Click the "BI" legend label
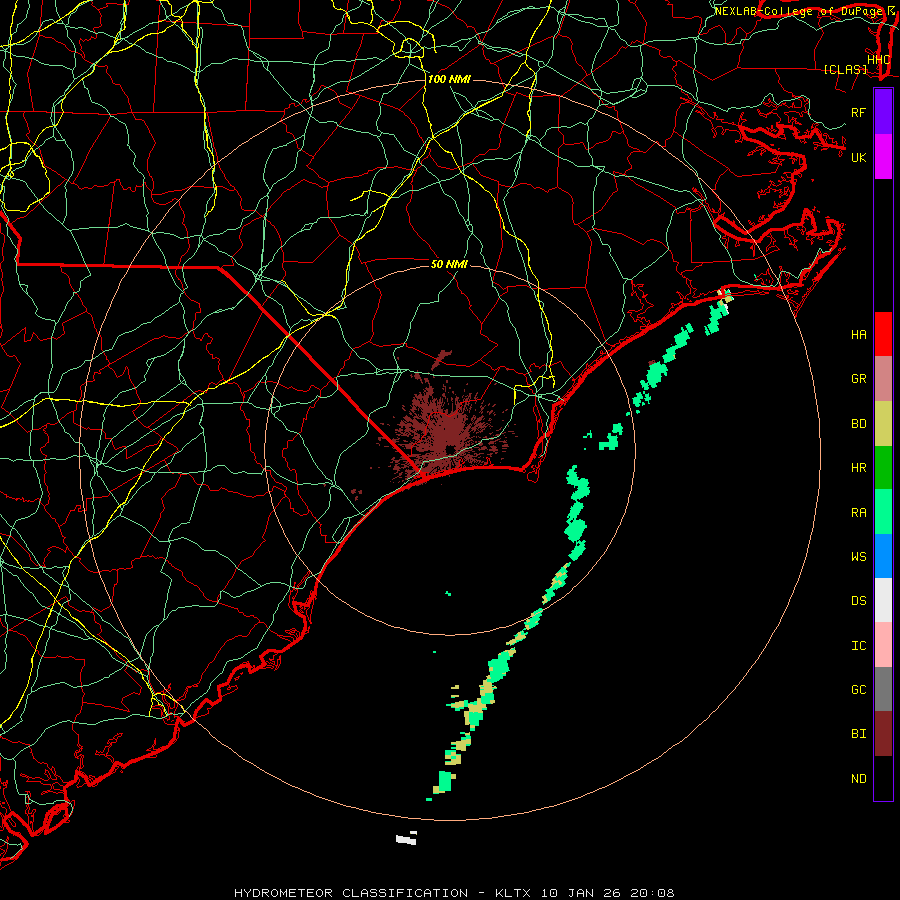 858,734
